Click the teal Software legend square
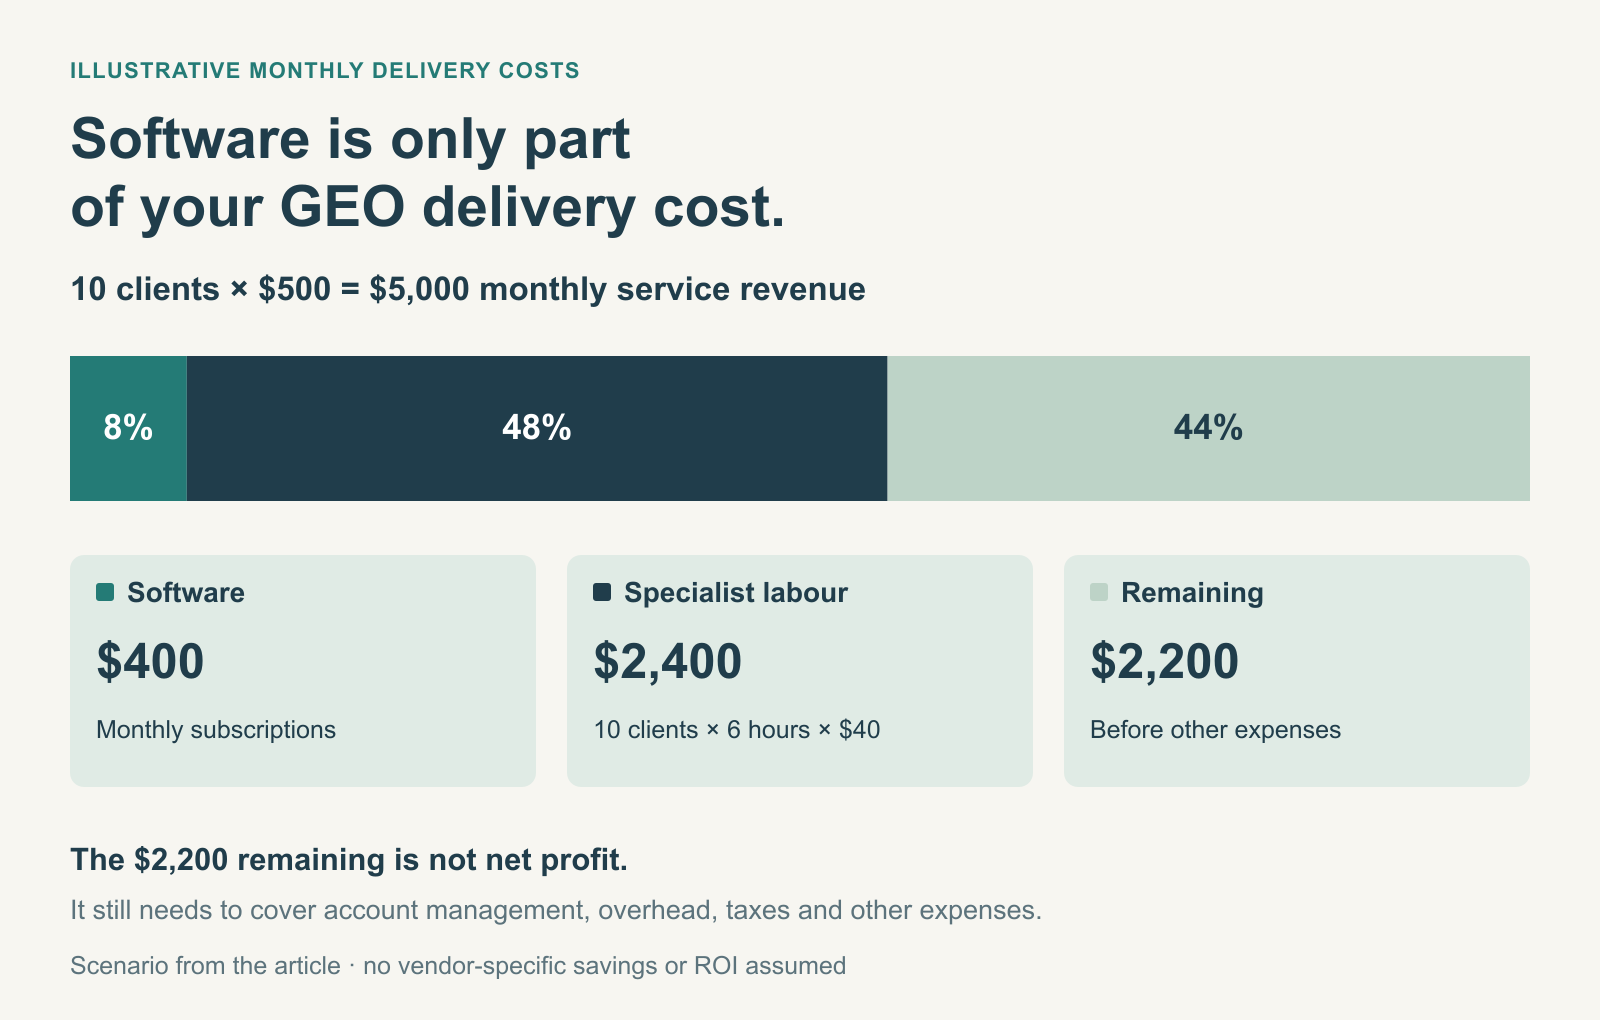This screenshot has width=1600, height=1020. (105, 592)
